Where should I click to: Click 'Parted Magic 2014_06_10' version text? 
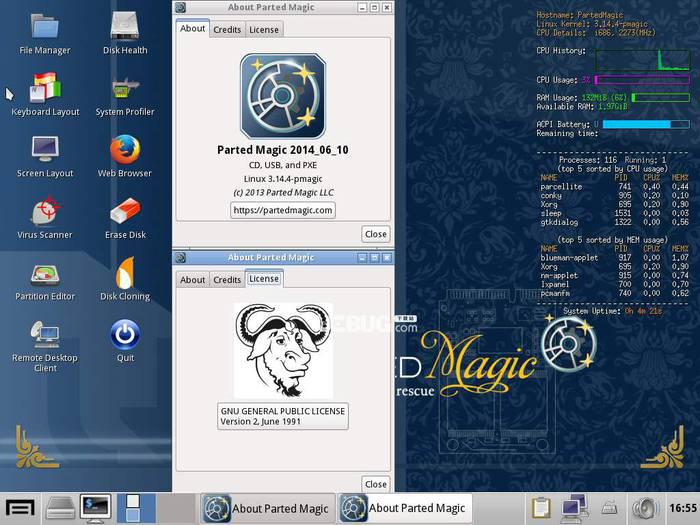[283, 150]
